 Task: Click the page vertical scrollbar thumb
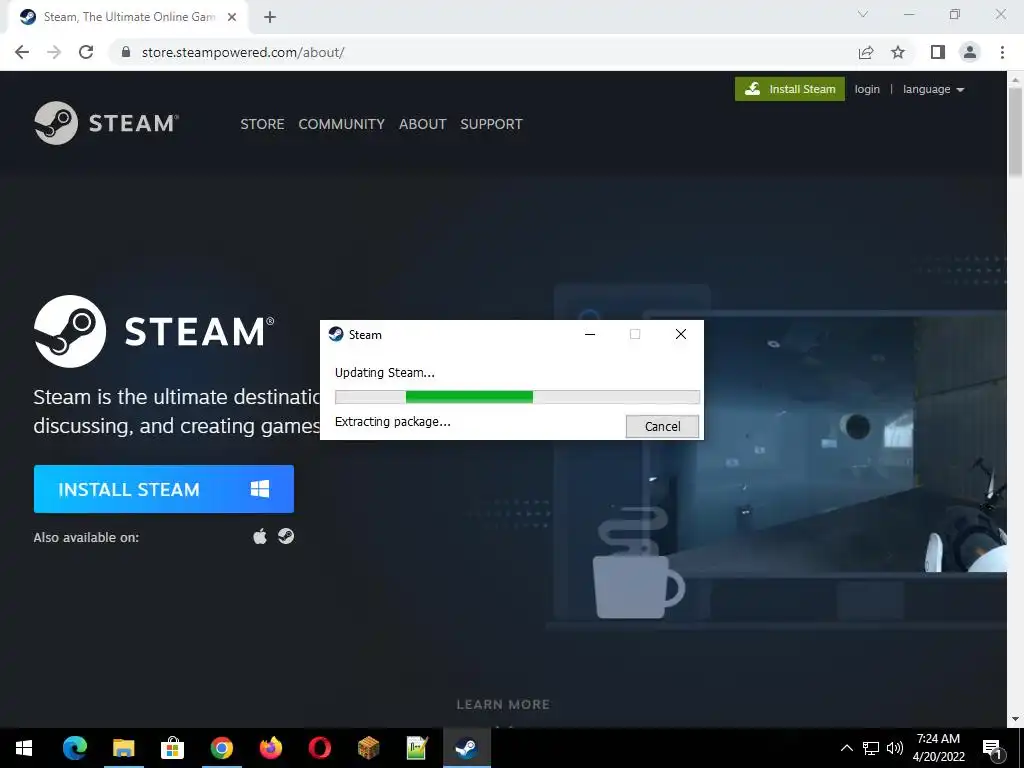tap(1015, 131)
